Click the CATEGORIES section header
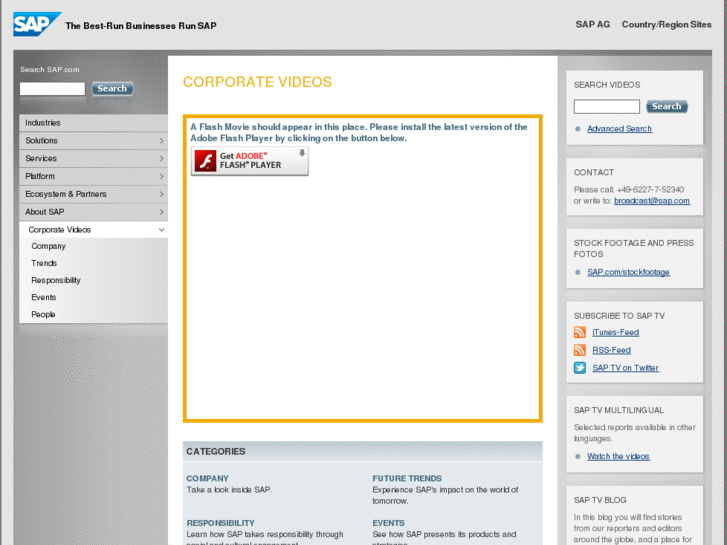727x545 pixels. pos(363,451)
